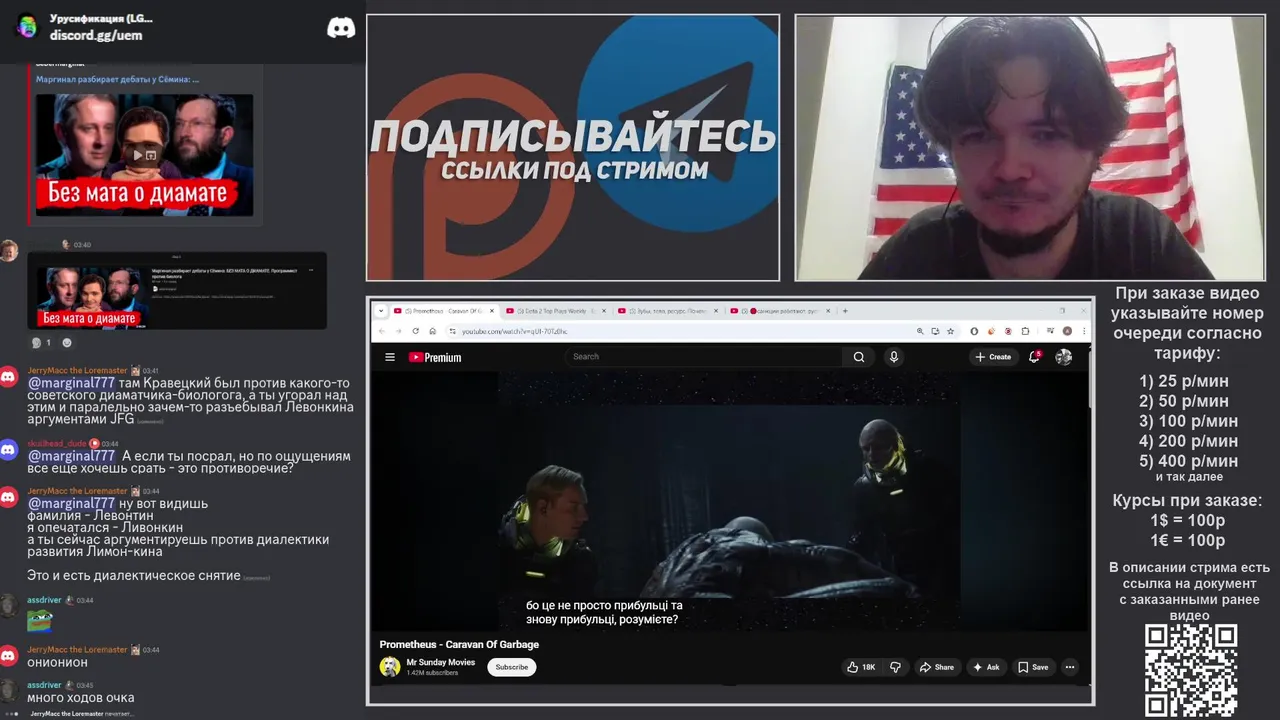Add a reaction with smiley icon
The image size is (1280, 720).
(x=67, y=343)
